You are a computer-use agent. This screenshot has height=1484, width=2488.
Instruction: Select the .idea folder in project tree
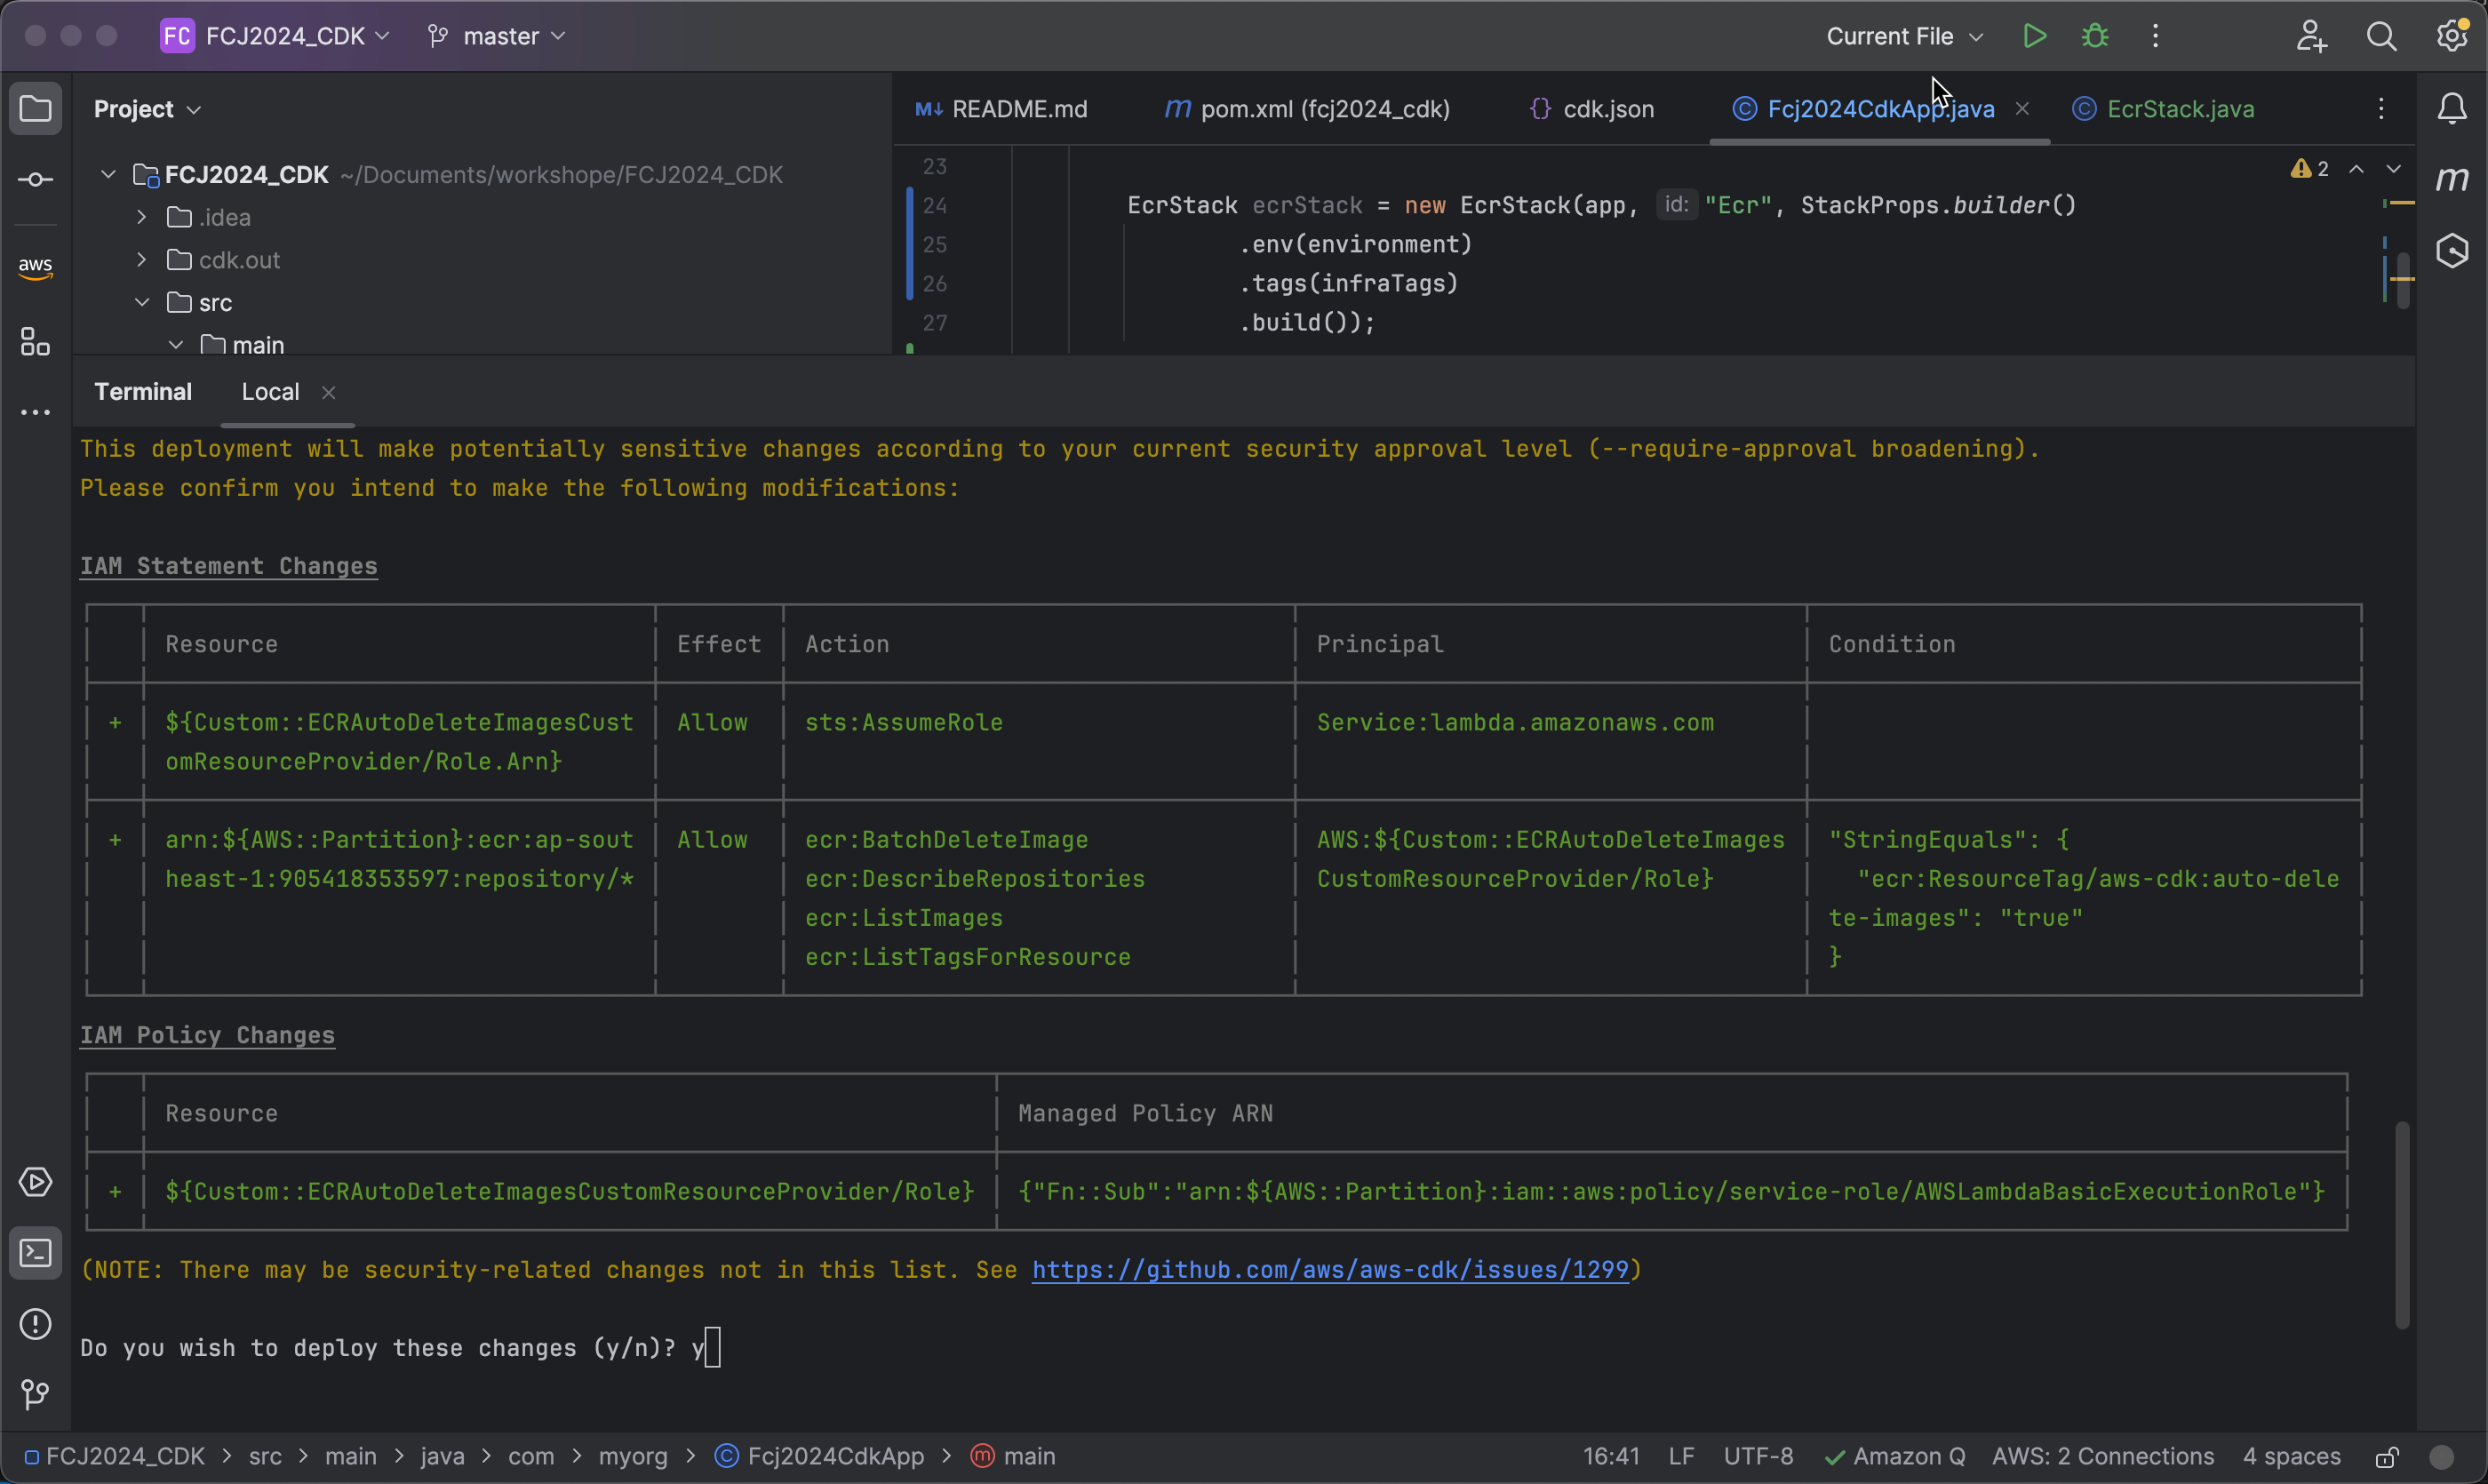[x=225, y=217]
